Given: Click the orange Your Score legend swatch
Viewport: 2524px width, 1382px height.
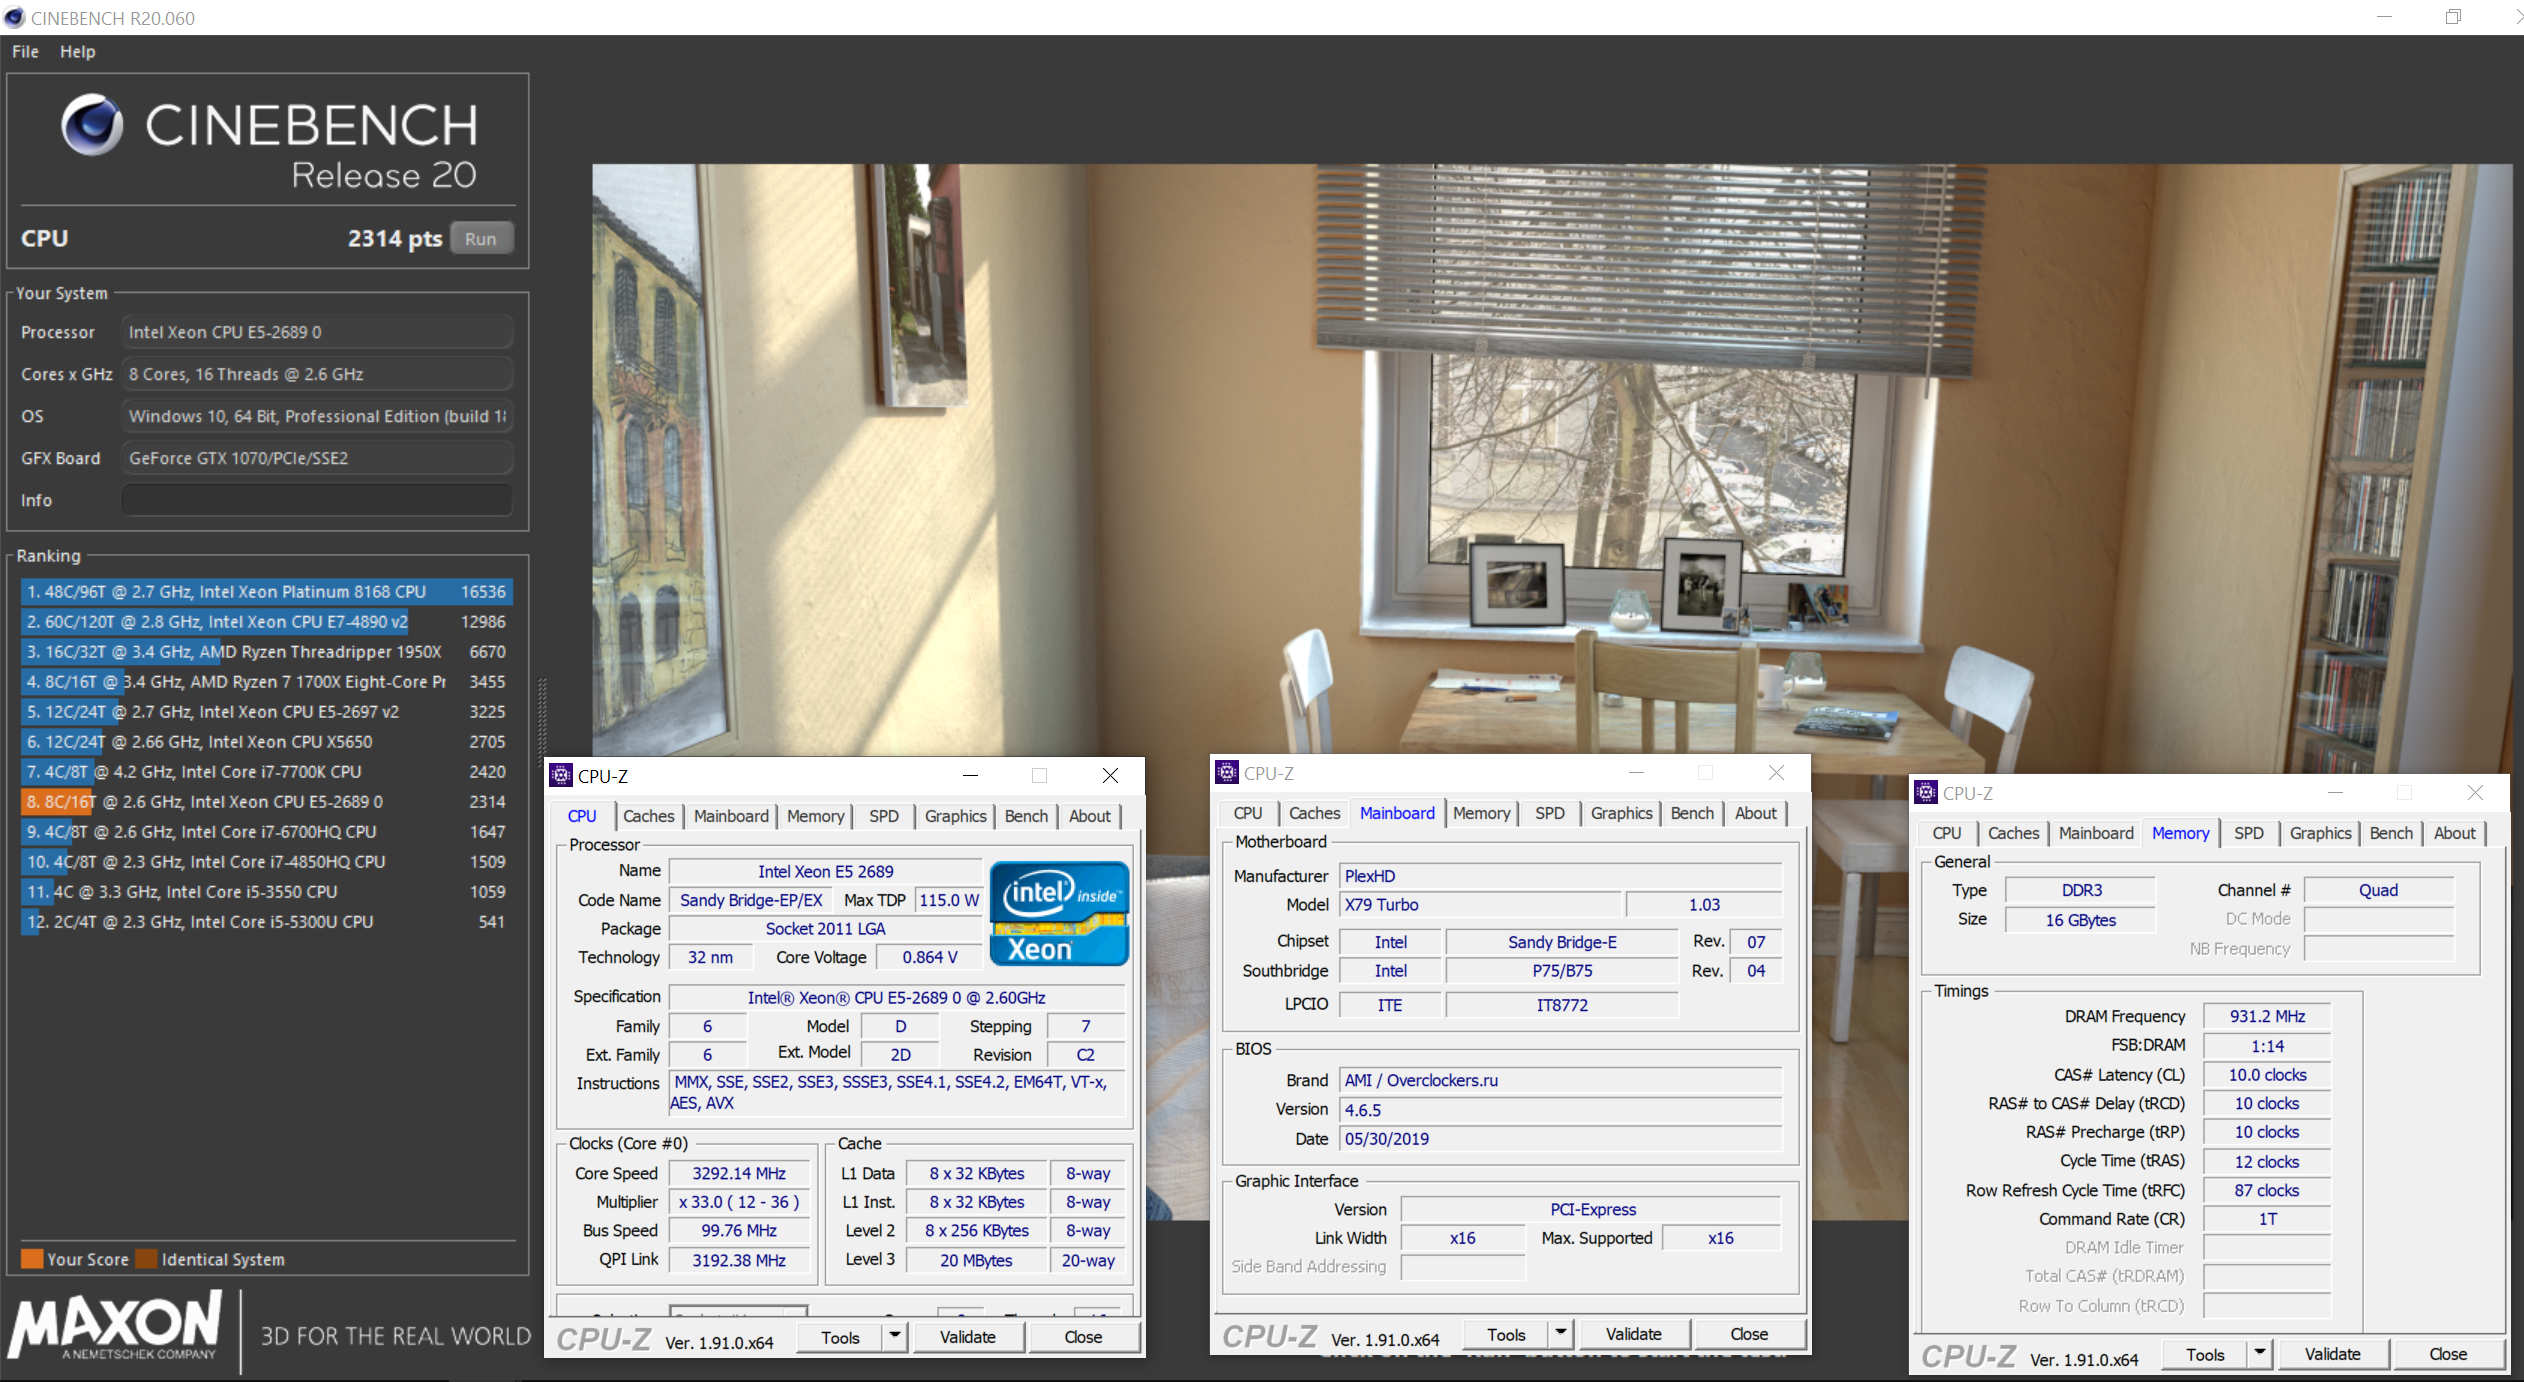Looking at the screenshot, I should click(32, 1259).
